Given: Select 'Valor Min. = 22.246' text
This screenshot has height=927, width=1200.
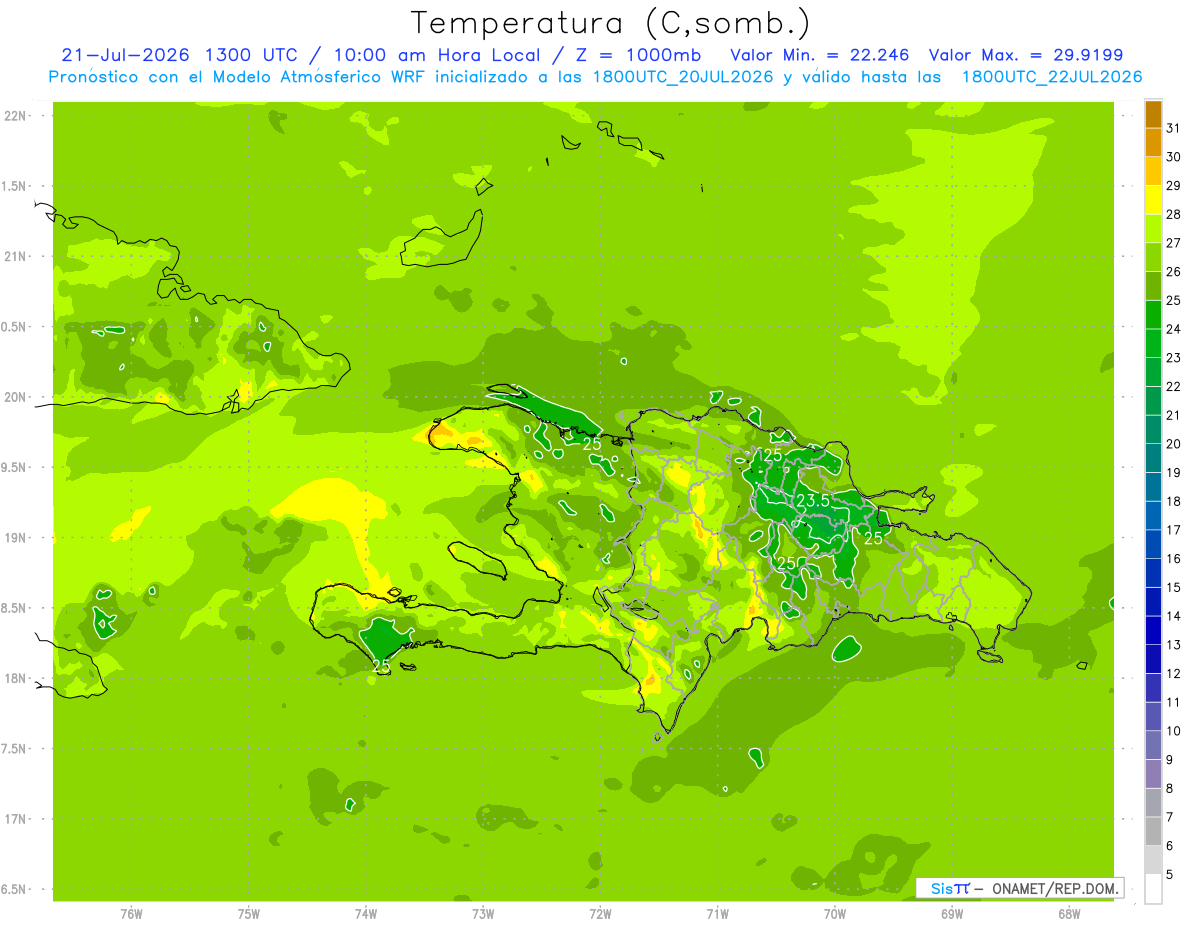Looking at the screenshot, I should click(820, 55).
